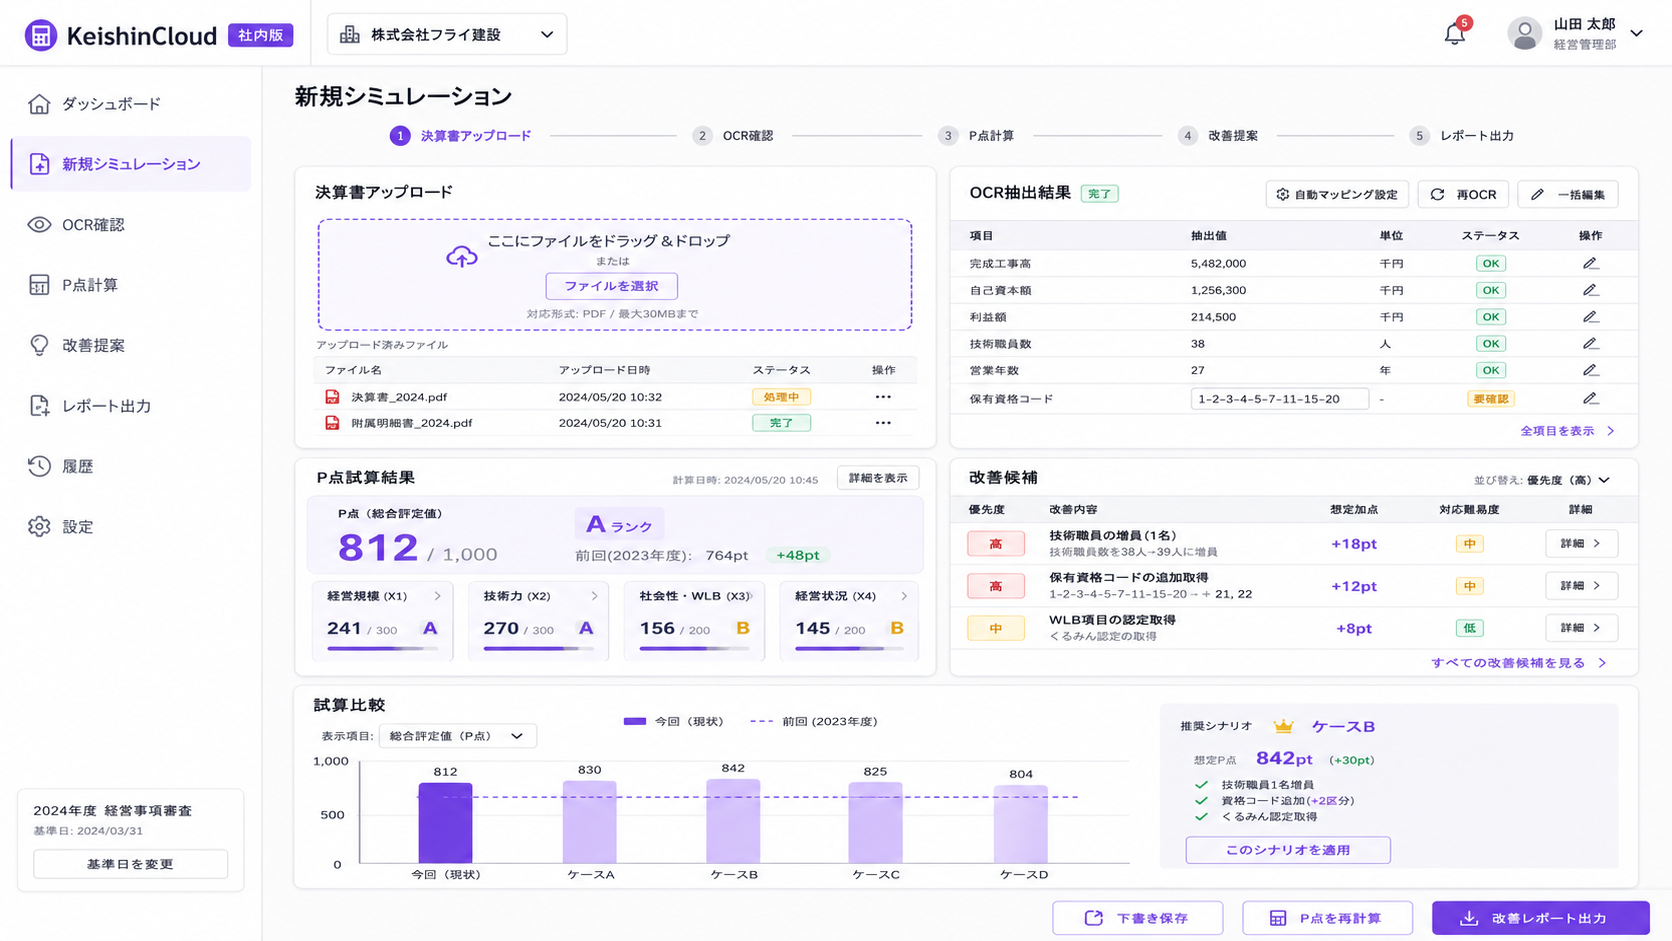Viewport: 1672px width, 941px height.
Task: Open the 株式会社フライ建設 company dropdown
Action: (447, 35)
